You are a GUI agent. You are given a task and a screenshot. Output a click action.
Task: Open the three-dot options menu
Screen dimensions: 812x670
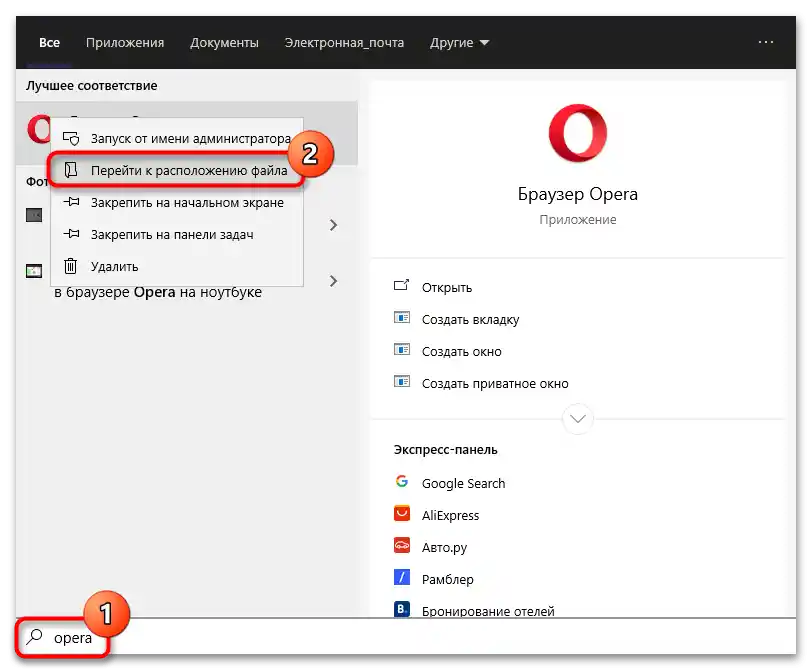pos(765,42)
